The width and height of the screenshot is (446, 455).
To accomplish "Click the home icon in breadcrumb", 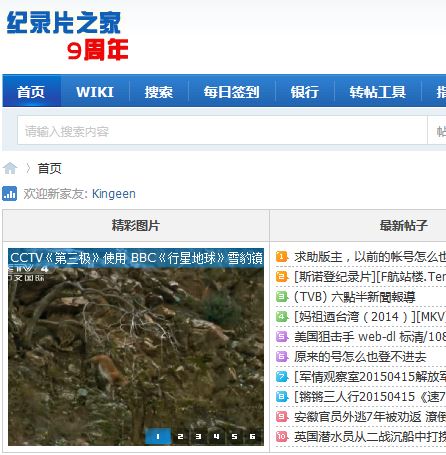I will click(x=10, y=168).
